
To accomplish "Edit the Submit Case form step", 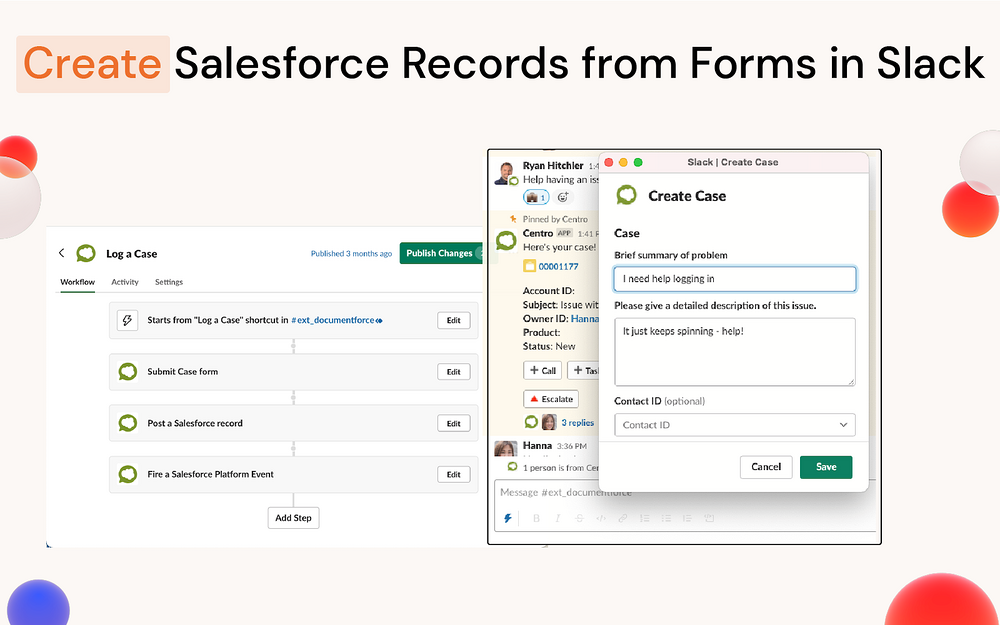I will click(453, 372).
